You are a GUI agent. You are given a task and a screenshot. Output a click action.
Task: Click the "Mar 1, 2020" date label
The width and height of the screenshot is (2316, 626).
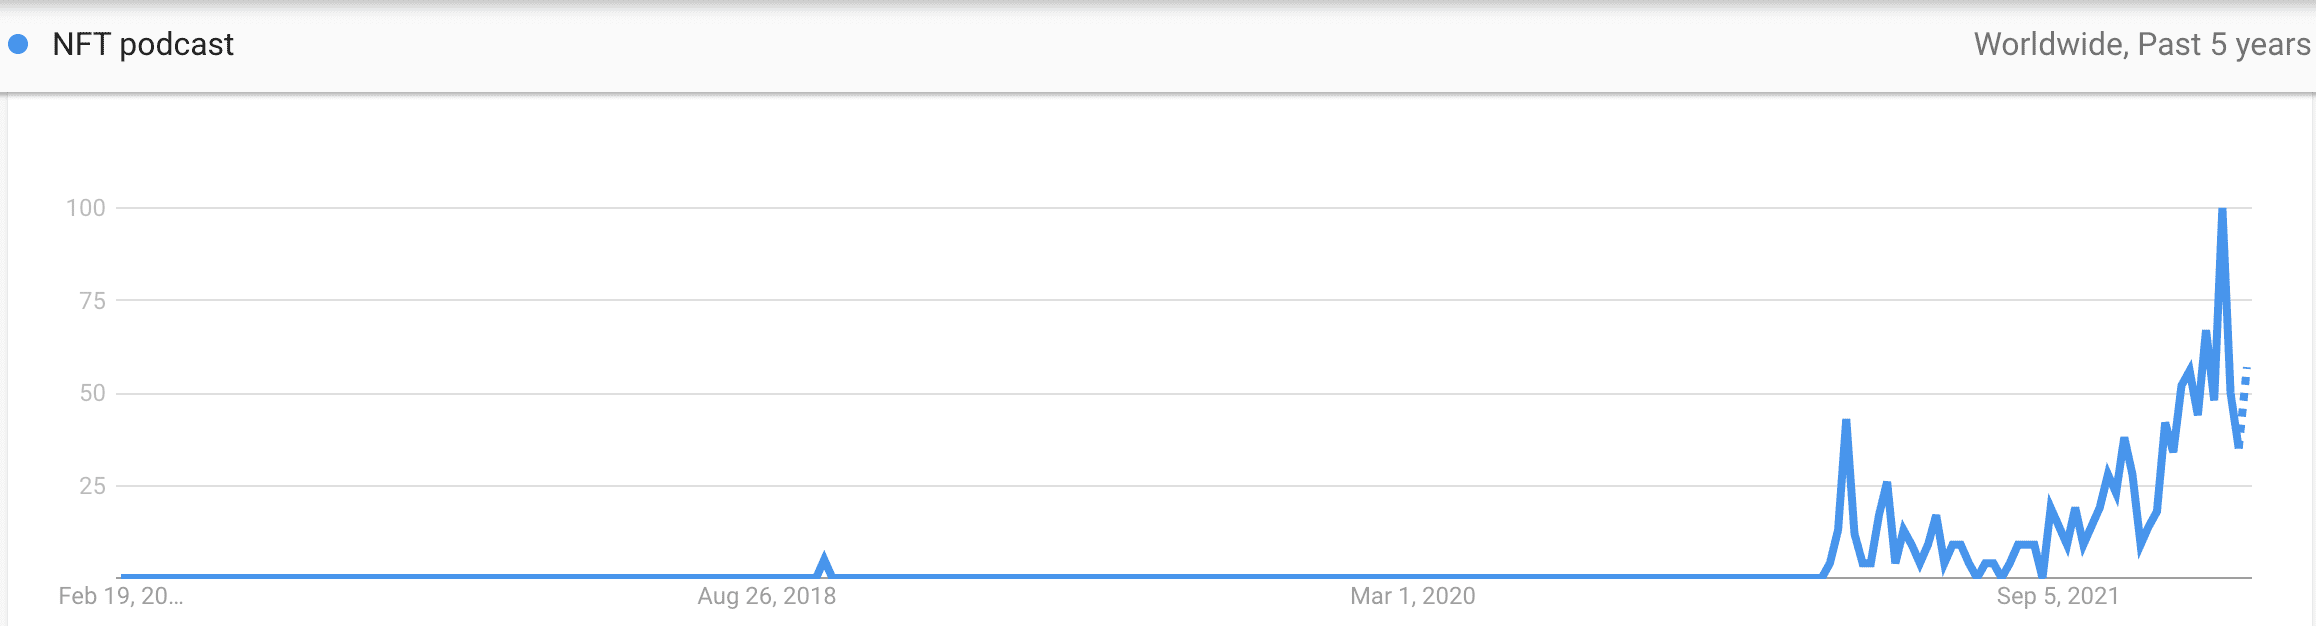[x=1412, y=596]
